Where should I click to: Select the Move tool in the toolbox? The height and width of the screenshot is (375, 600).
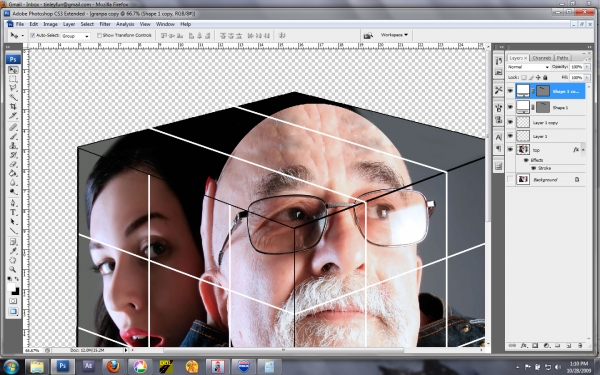[13, 70]
